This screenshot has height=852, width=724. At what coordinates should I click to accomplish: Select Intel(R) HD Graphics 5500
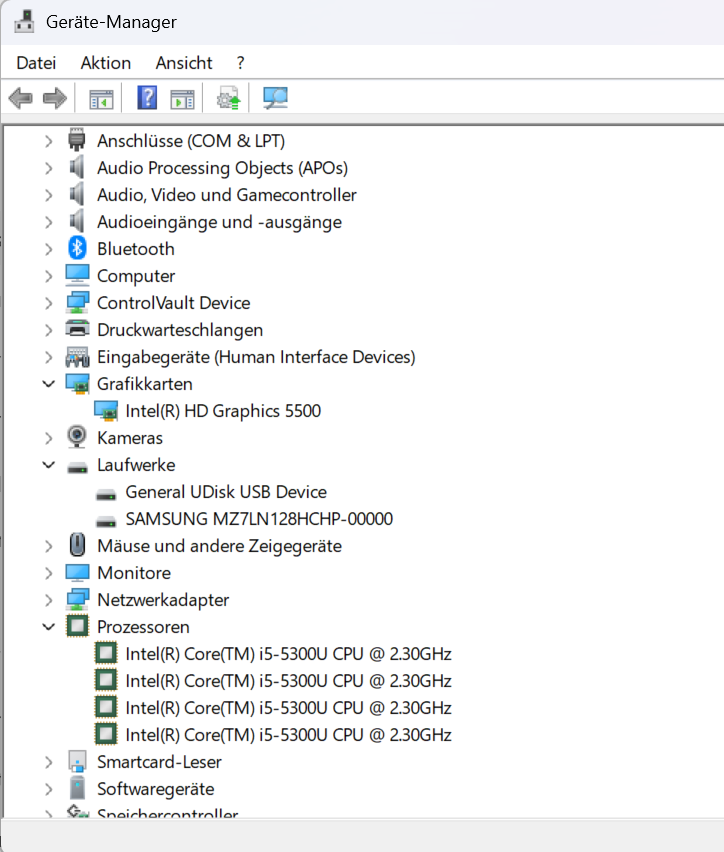point(223,411)
